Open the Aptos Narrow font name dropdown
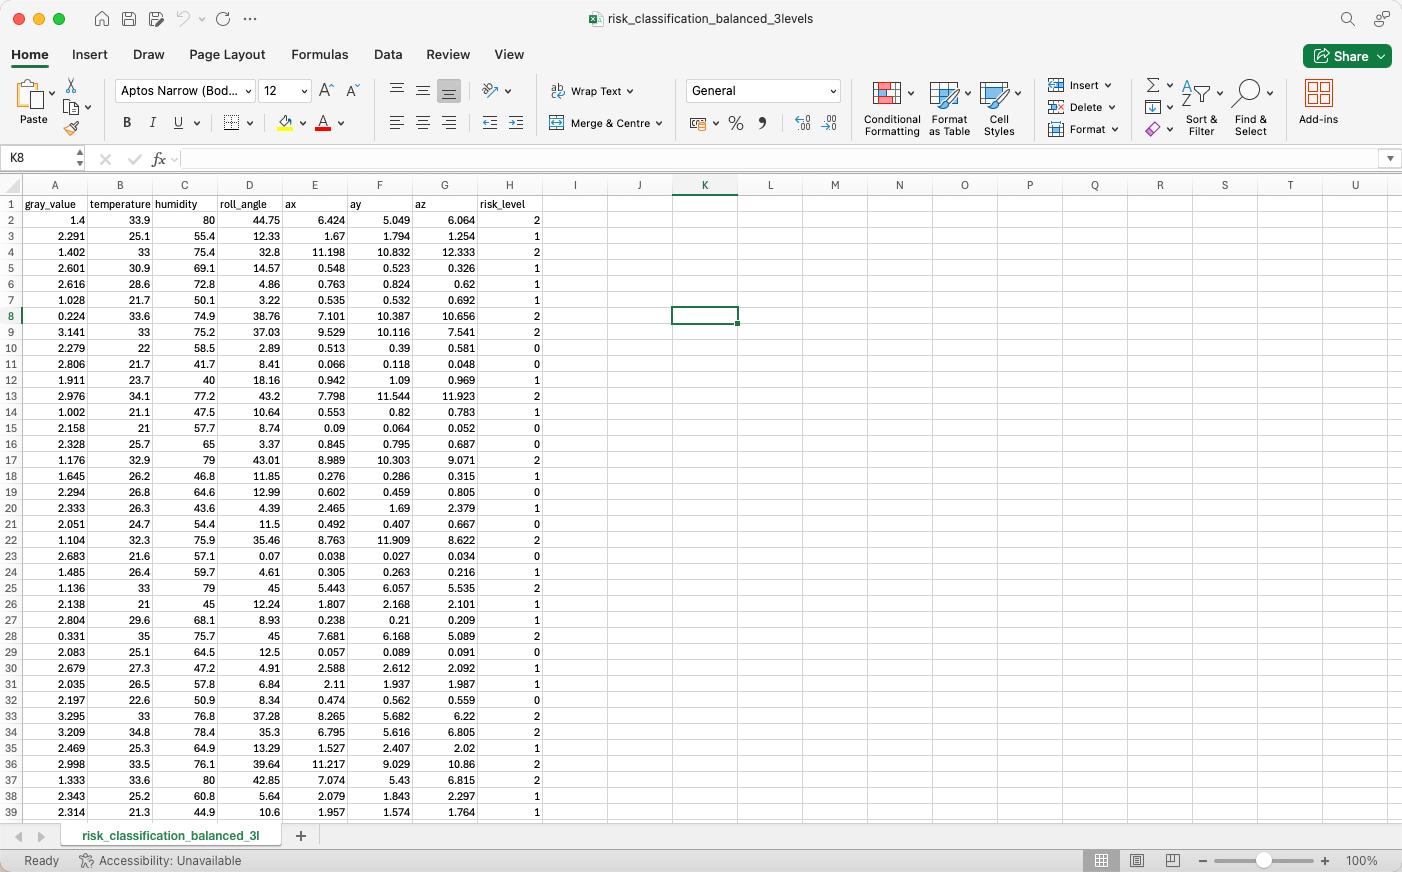Screen dimensions: 1402x872 [x=248, y=91]
